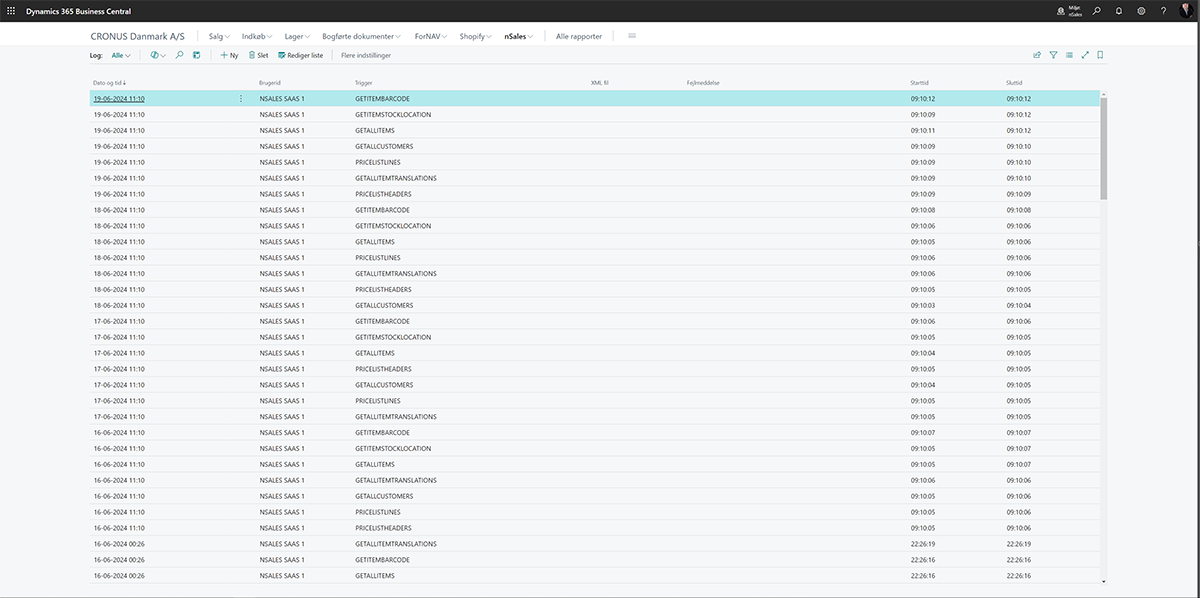
Task: Toggle sort on Dato og tid column
Action: 109,83
